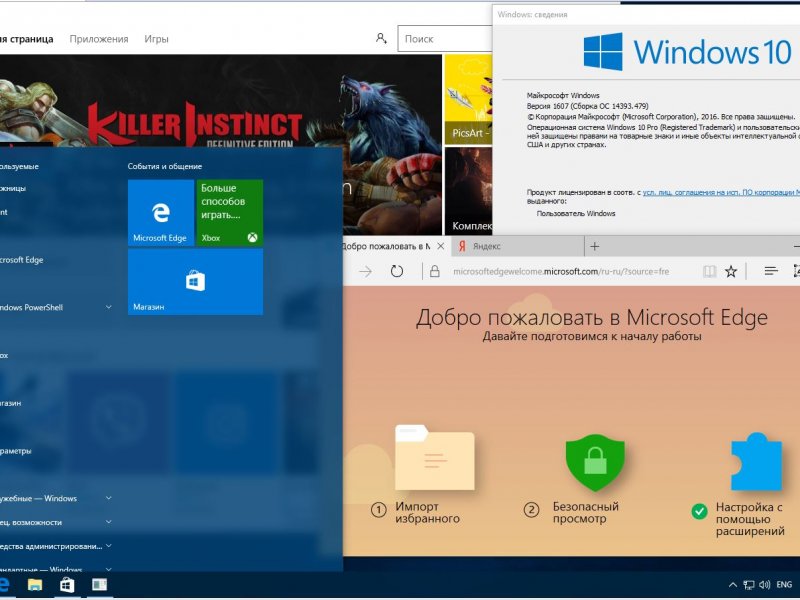The width and height of the screenshot is (800, 600).
Task: Launch the Магазин tile in Start menu
Action: point(195,282)
